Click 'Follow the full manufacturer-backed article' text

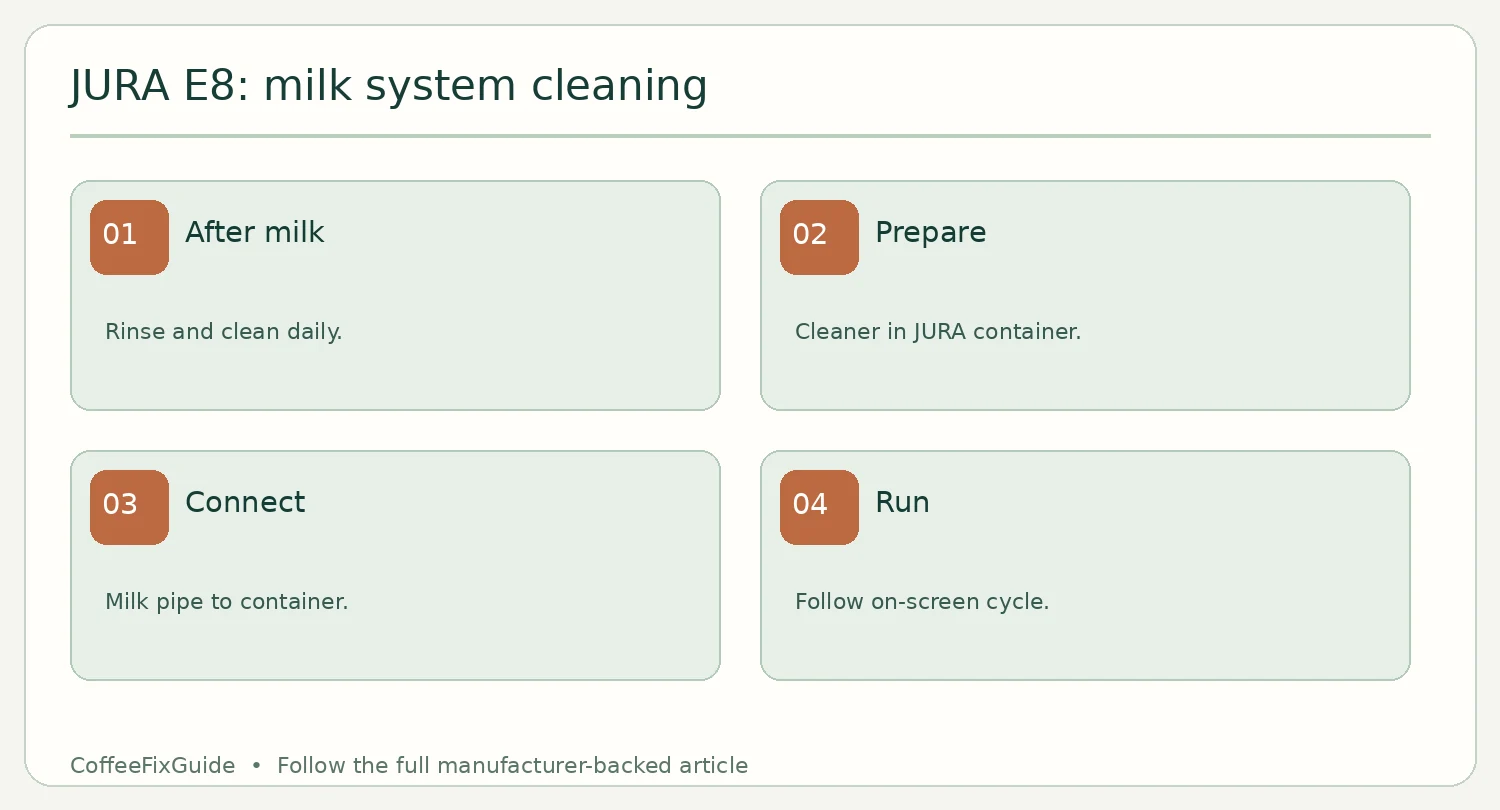(512, 766)
